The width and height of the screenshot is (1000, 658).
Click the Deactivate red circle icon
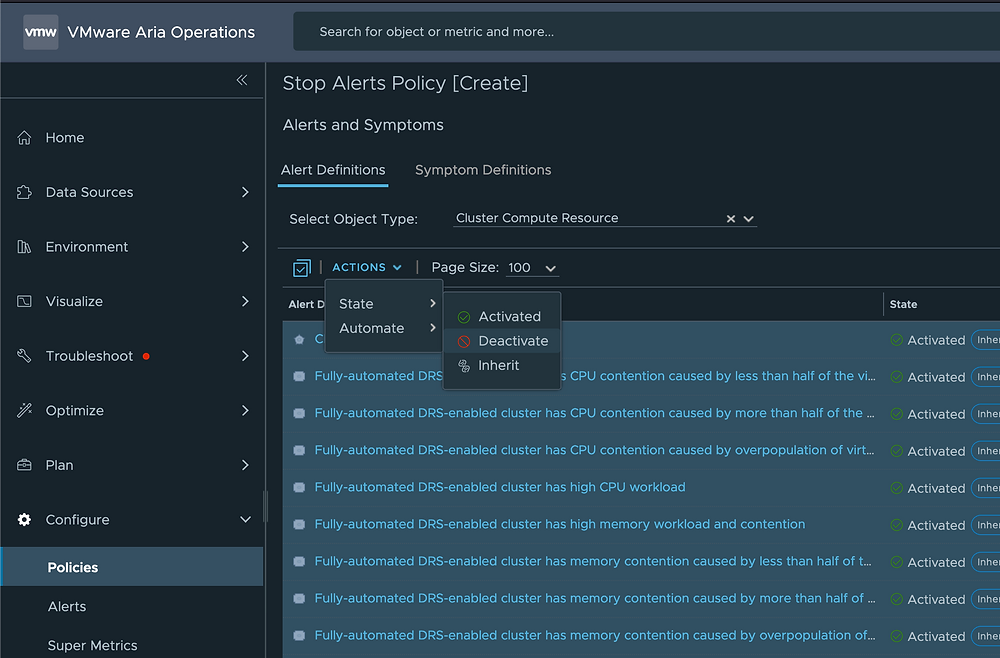tap(464, 341)
